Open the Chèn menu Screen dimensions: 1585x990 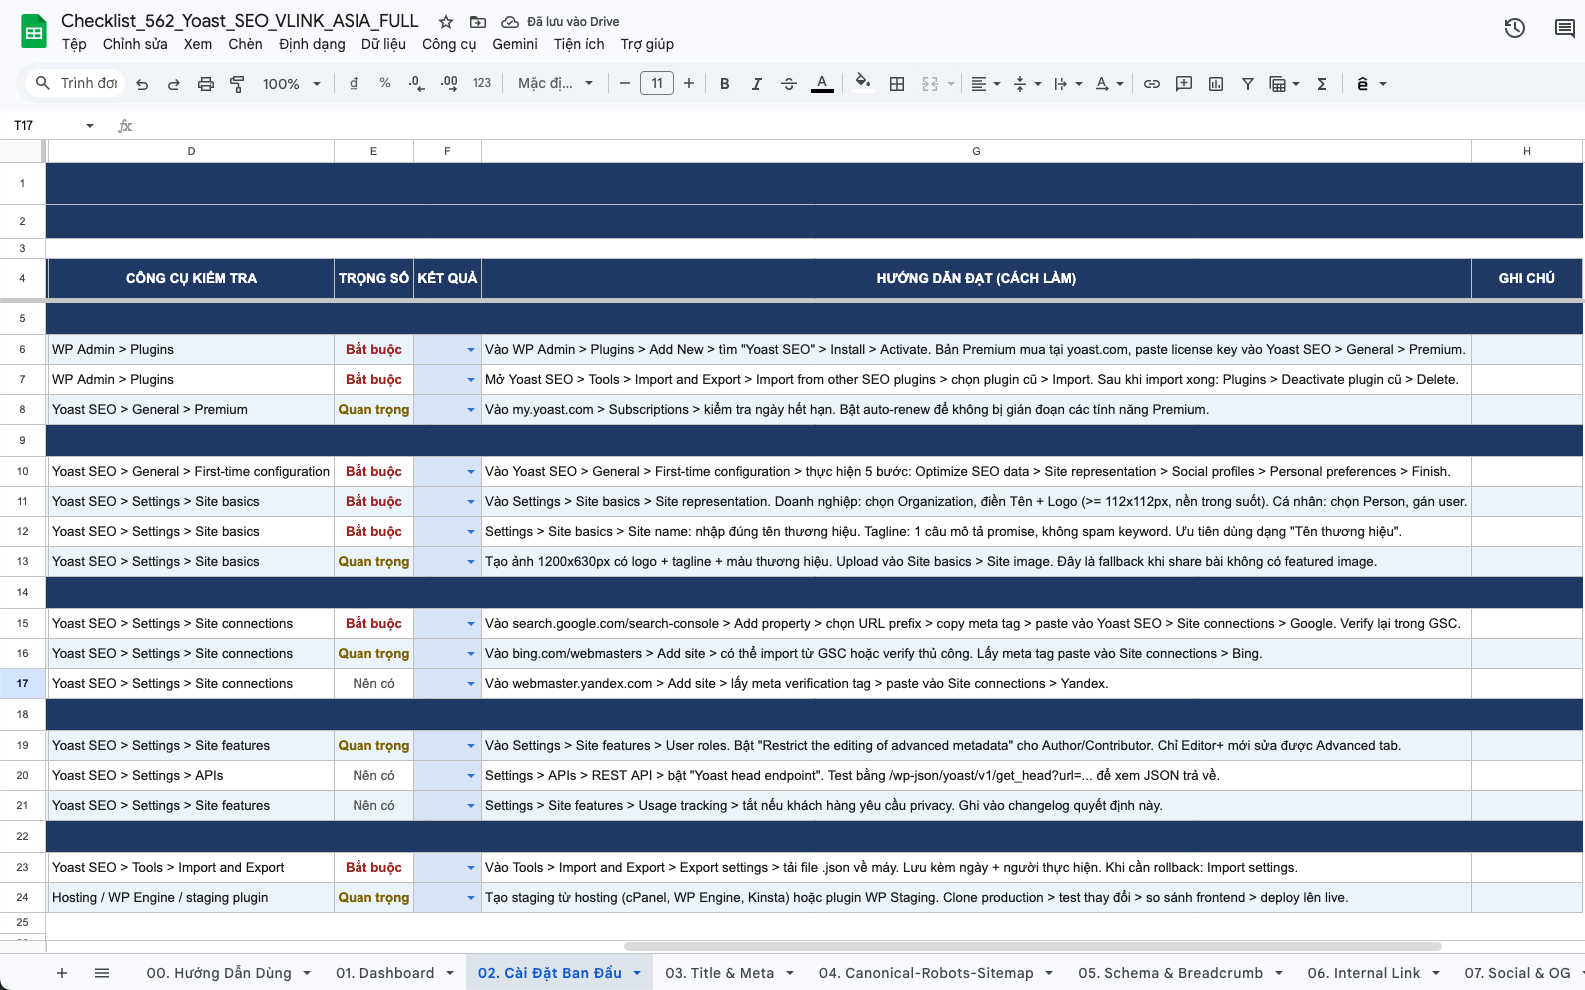click(x=245, y=44)
